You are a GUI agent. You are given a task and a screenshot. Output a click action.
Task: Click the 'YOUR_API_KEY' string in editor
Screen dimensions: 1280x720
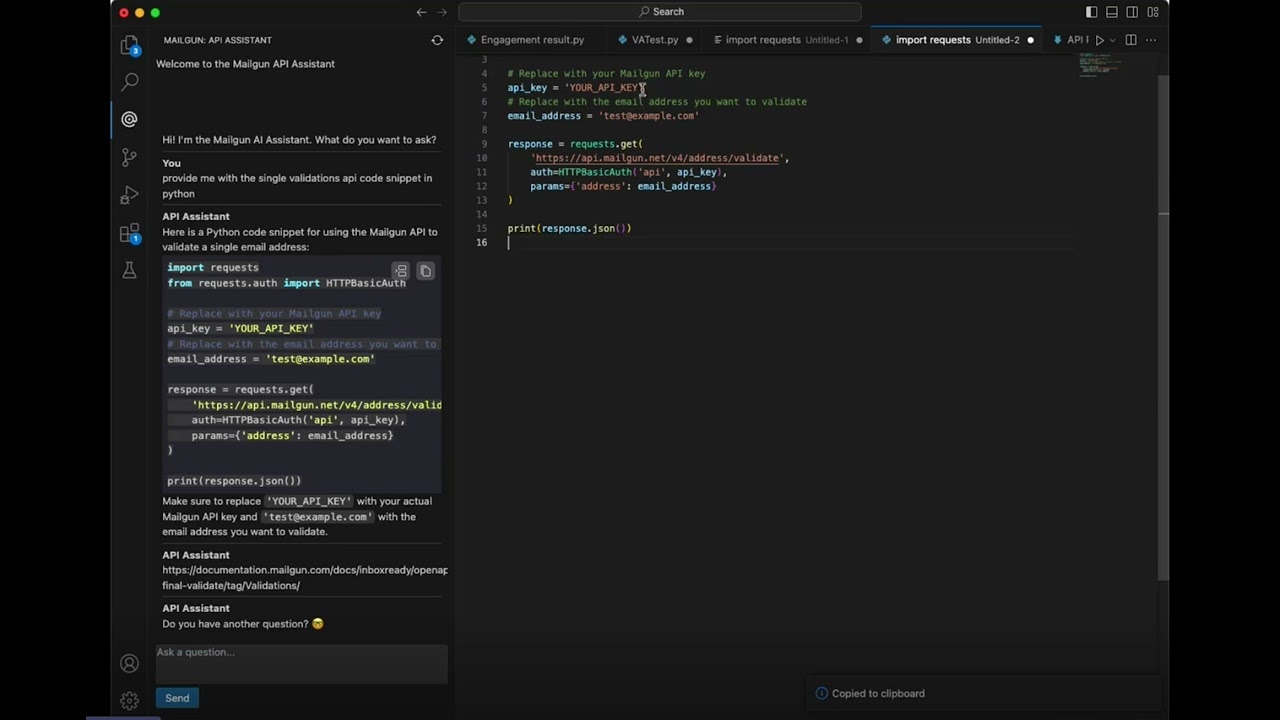tap(604, 88)
